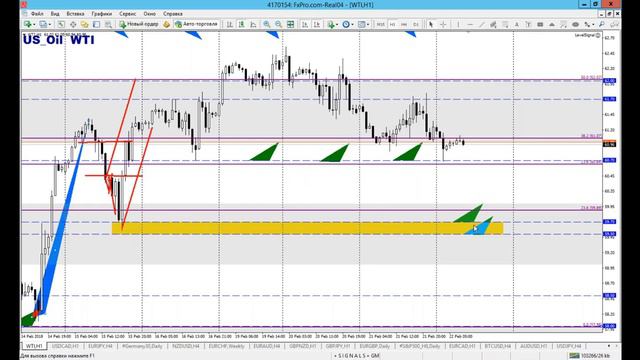Click the Новый ордер button
The image size is (640, 360).
[x=139, y=24]
